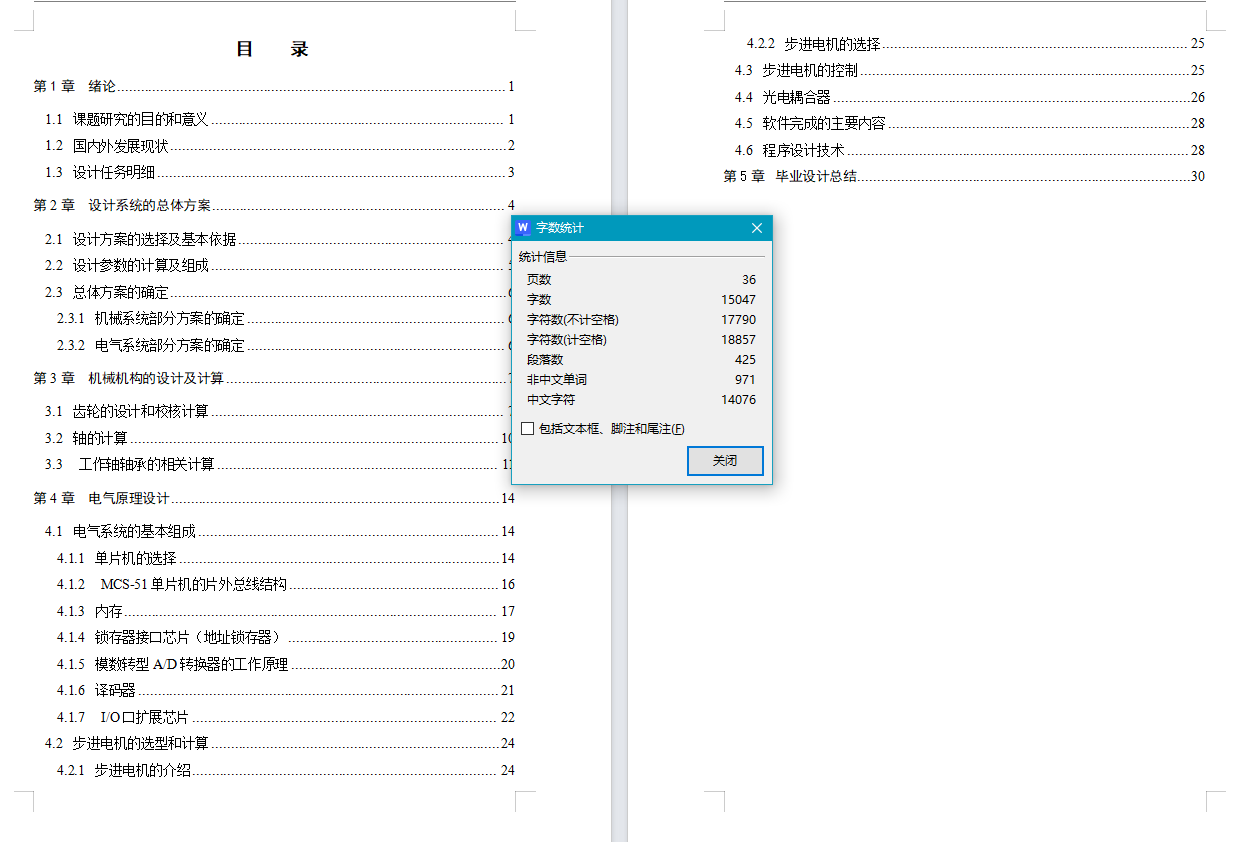Open 4.1.4 锁存器接口芯片 entry
Viewport: 1250px width, 842px height.
285,637
